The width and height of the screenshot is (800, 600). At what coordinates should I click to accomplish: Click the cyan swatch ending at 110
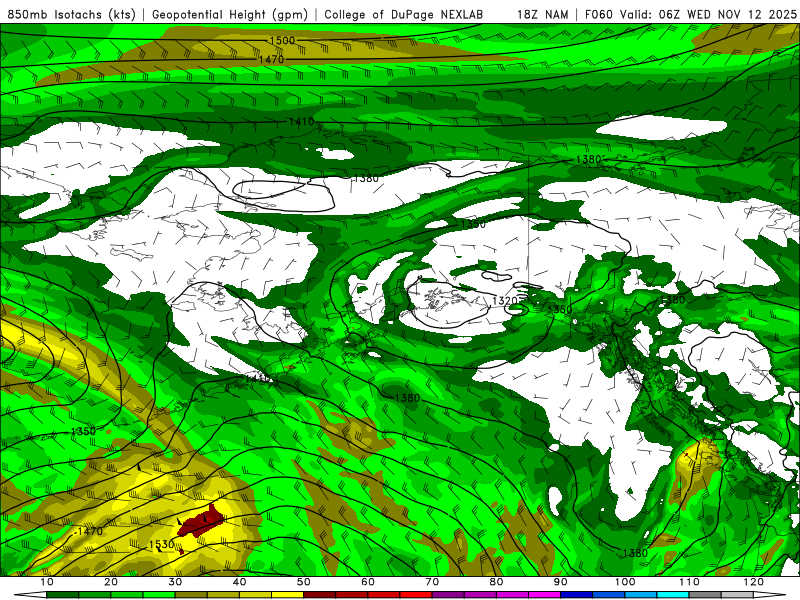tap(673, 595)
